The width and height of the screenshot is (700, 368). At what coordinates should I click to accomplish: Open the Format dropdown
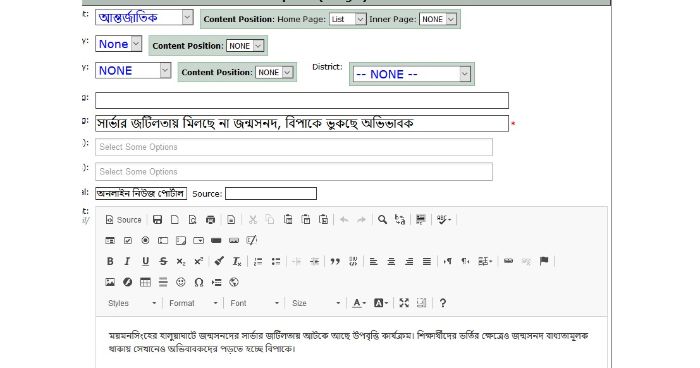pos(193,303)
